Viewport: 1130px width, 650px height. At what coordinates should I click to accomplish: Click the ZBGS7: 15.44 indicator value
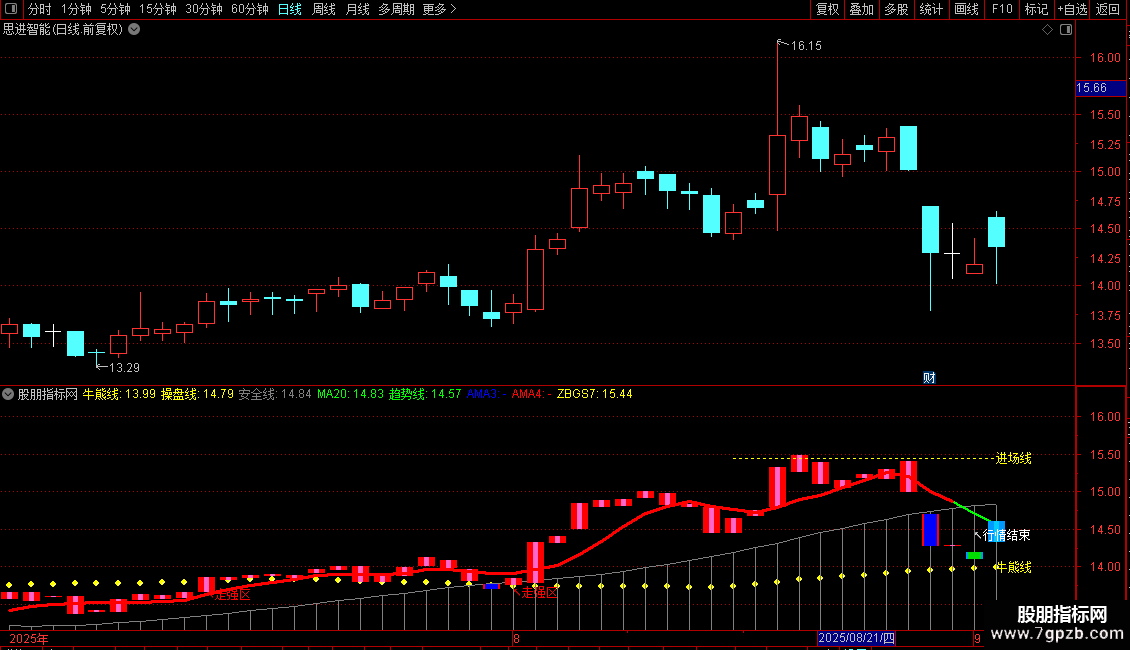[x=595, y=394]
